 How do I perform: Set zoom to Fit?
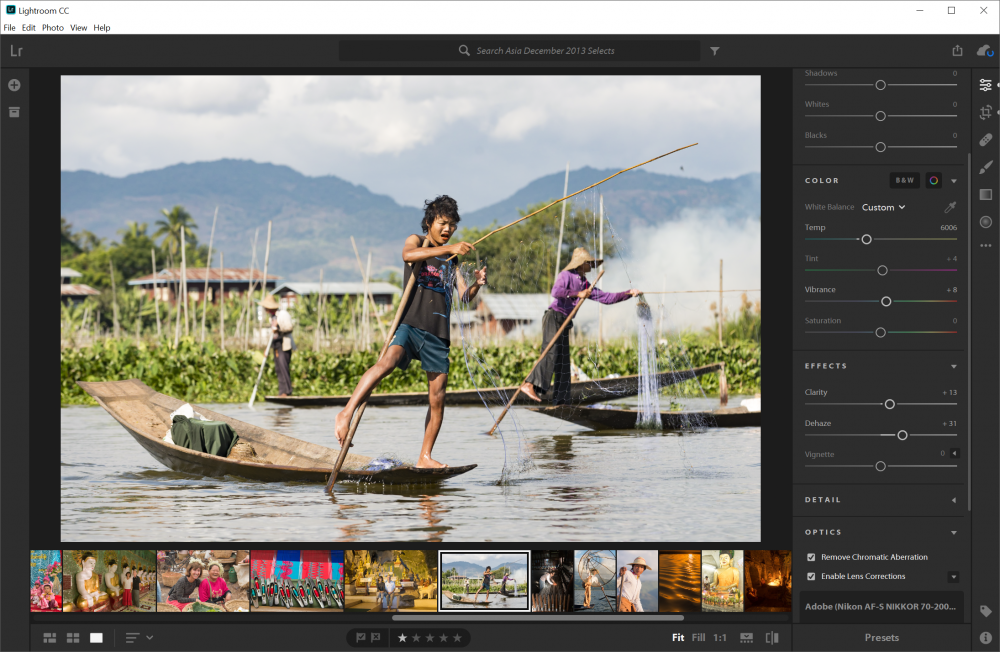pyautogui.click(x=678, y=637)
